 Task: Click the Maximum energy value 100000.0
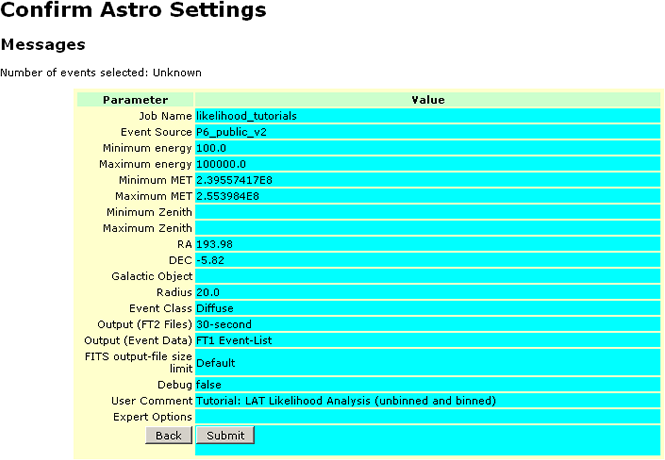click(x=221, y=164)
